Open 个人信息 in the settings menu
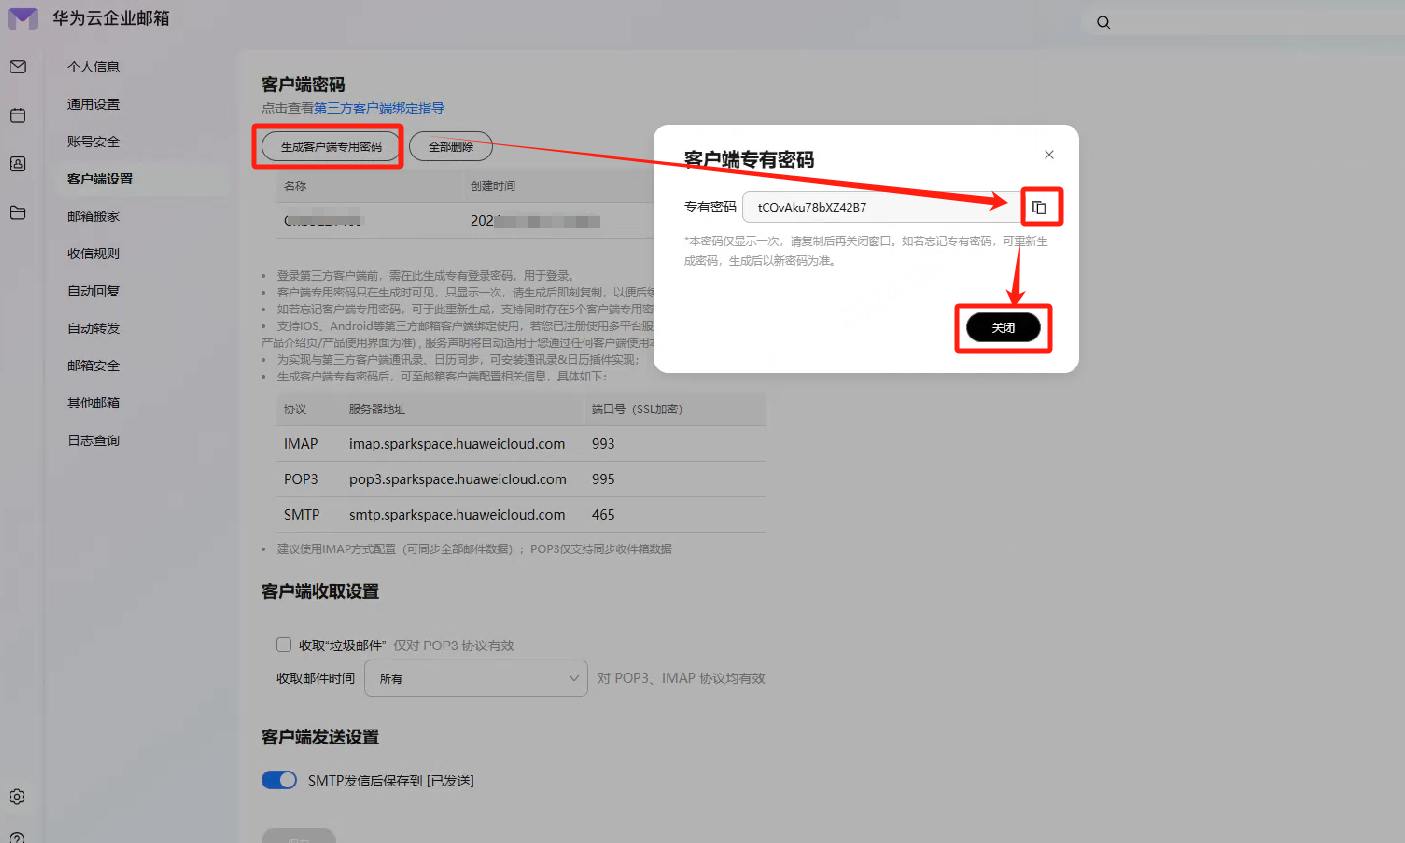 point(93,67)
